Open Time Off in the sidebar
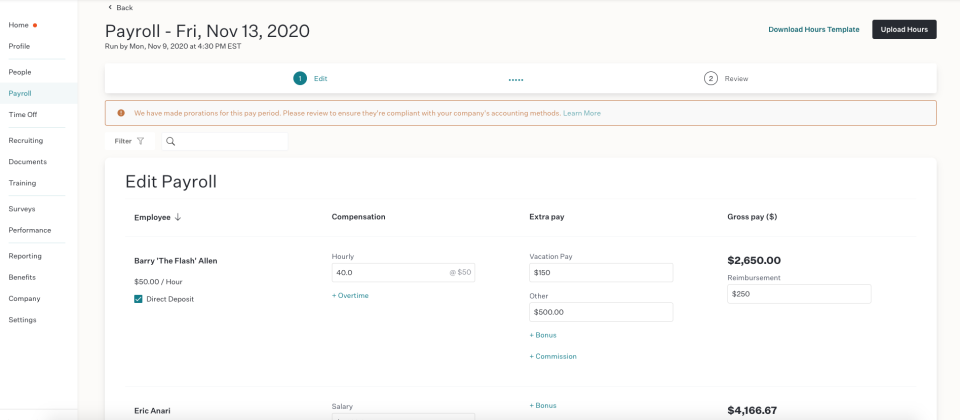This screenshot has height=420, width=960. pos(23,114)
